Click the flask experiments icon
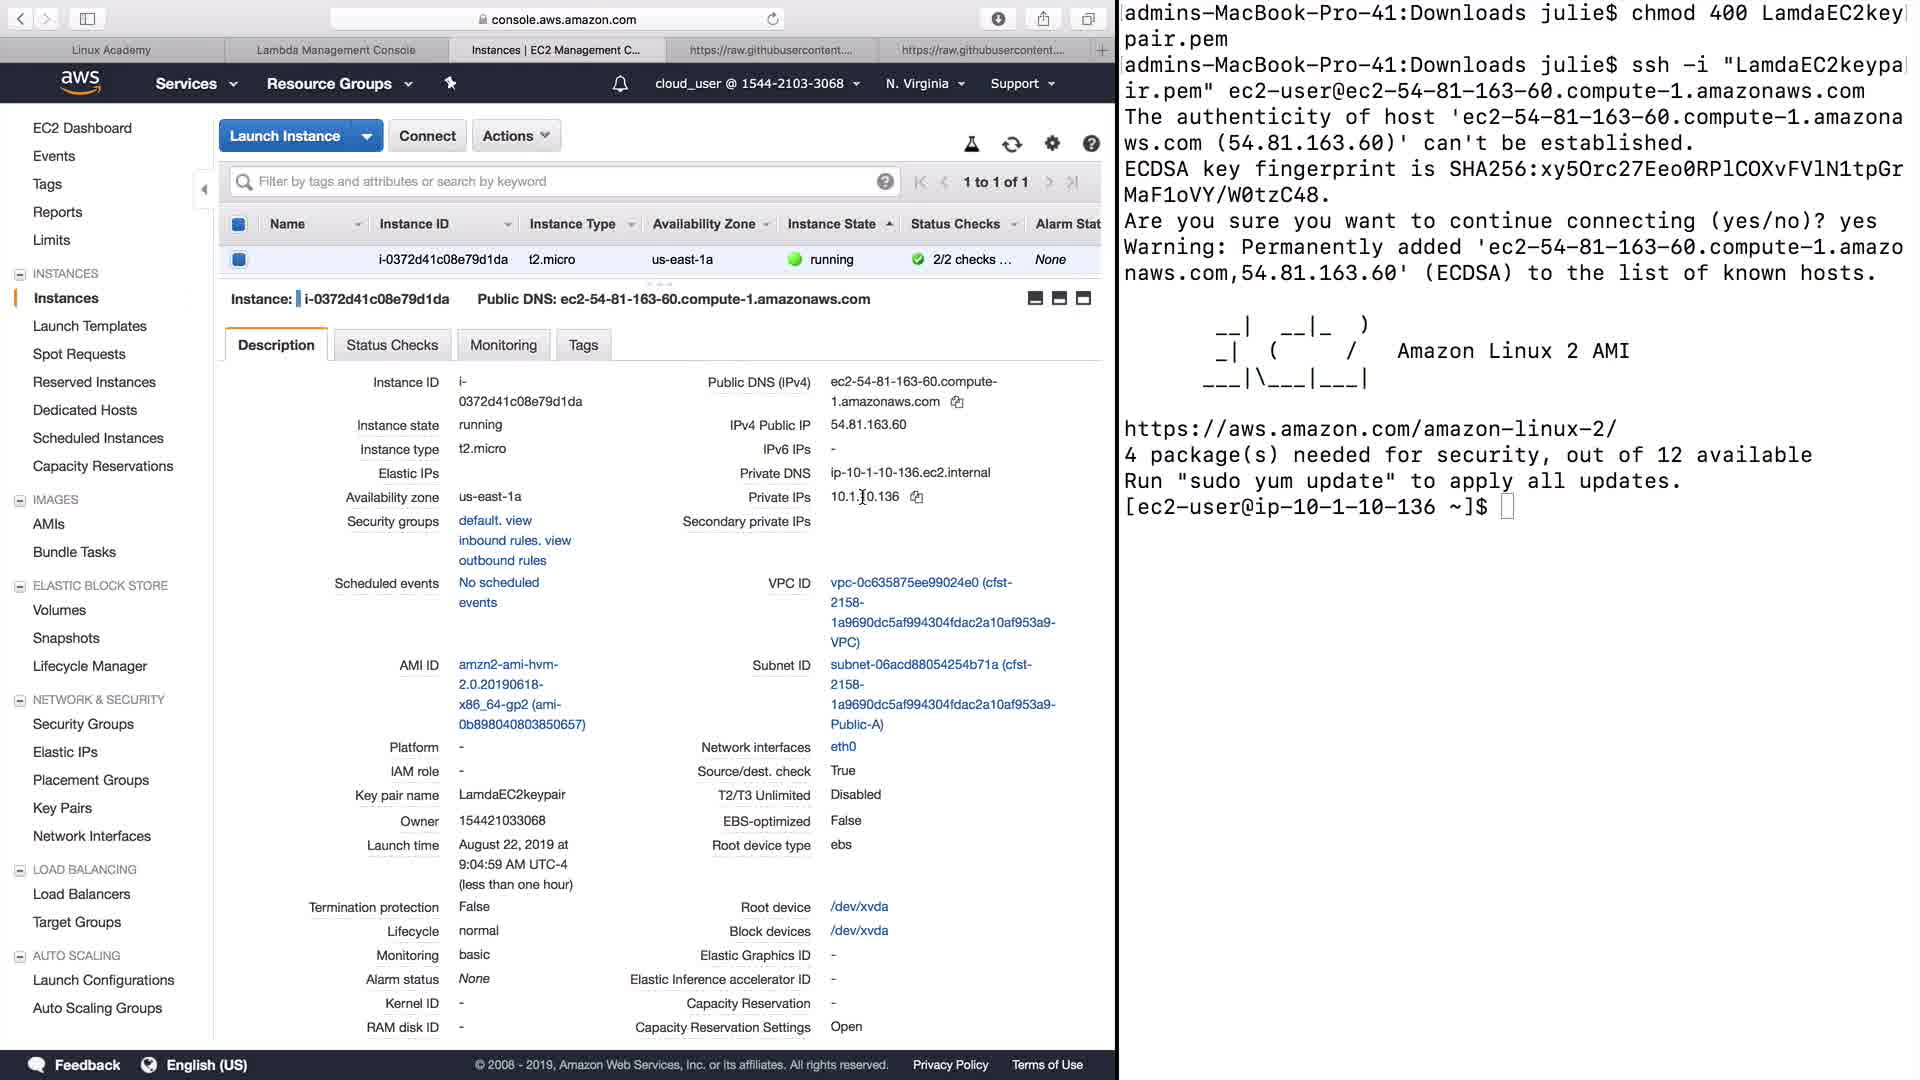Viewport: 1920px width, 1080px height. [x=971, y=144]
